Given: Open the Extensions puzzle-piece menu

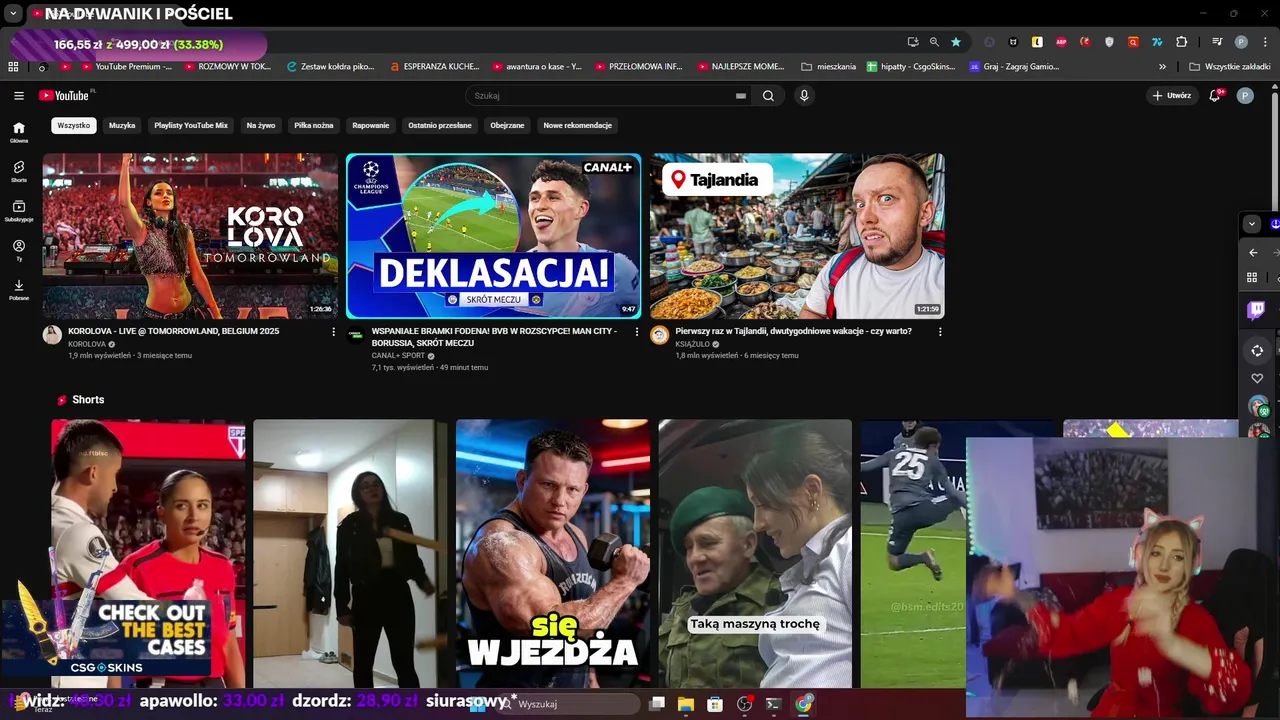Looking at the screenshot, I should (x=1182, y=42).
